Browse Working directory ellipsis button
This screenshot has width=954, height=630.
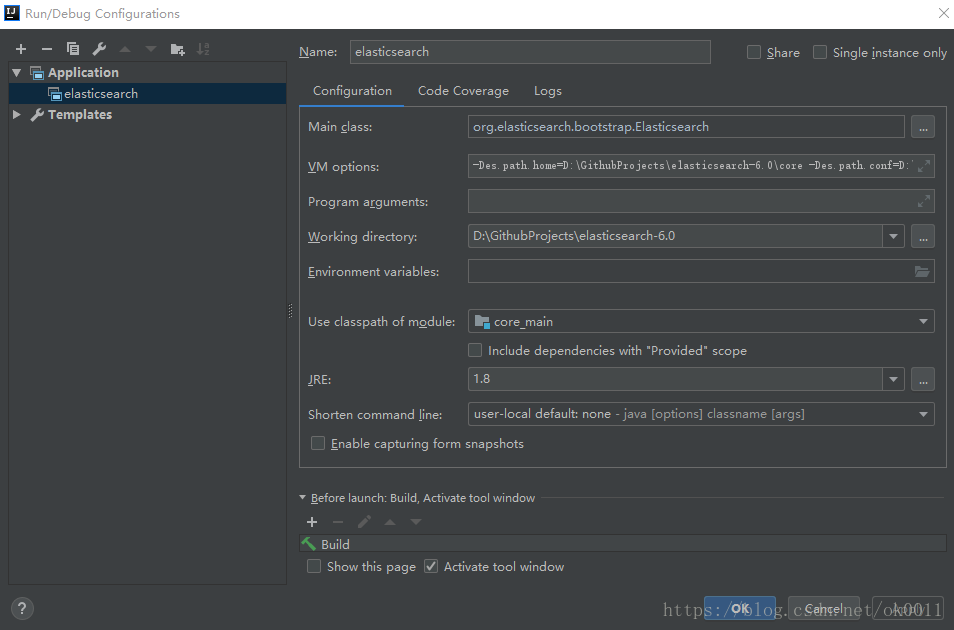click(x=923, y=236)
